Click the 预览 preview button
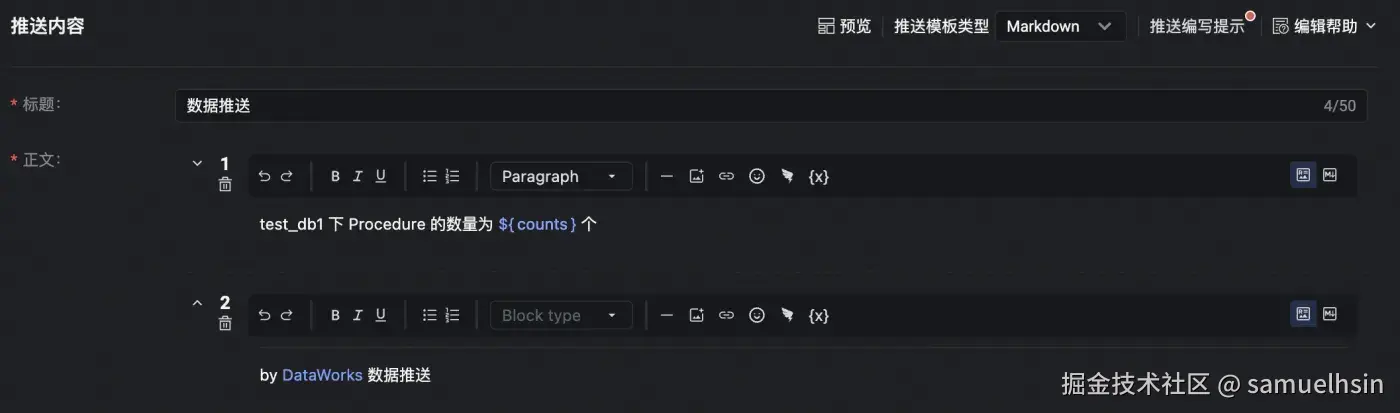 [x=844, y=27]
